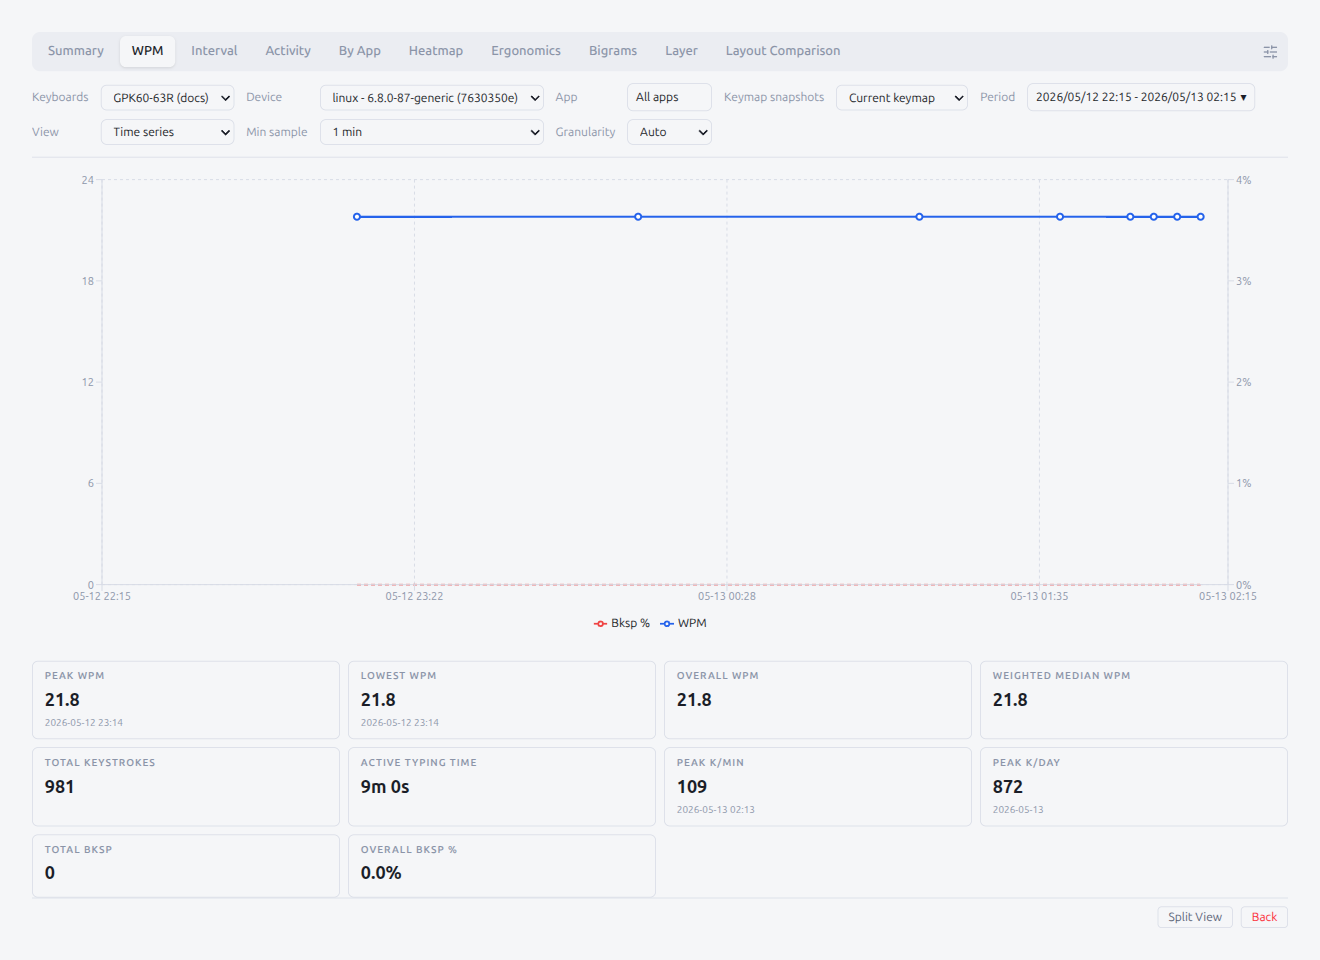The width and height of the screenshot is (1320, 960).
Task: Click the 05-13 01:35 axis label
Action: tap(1039, 596)
